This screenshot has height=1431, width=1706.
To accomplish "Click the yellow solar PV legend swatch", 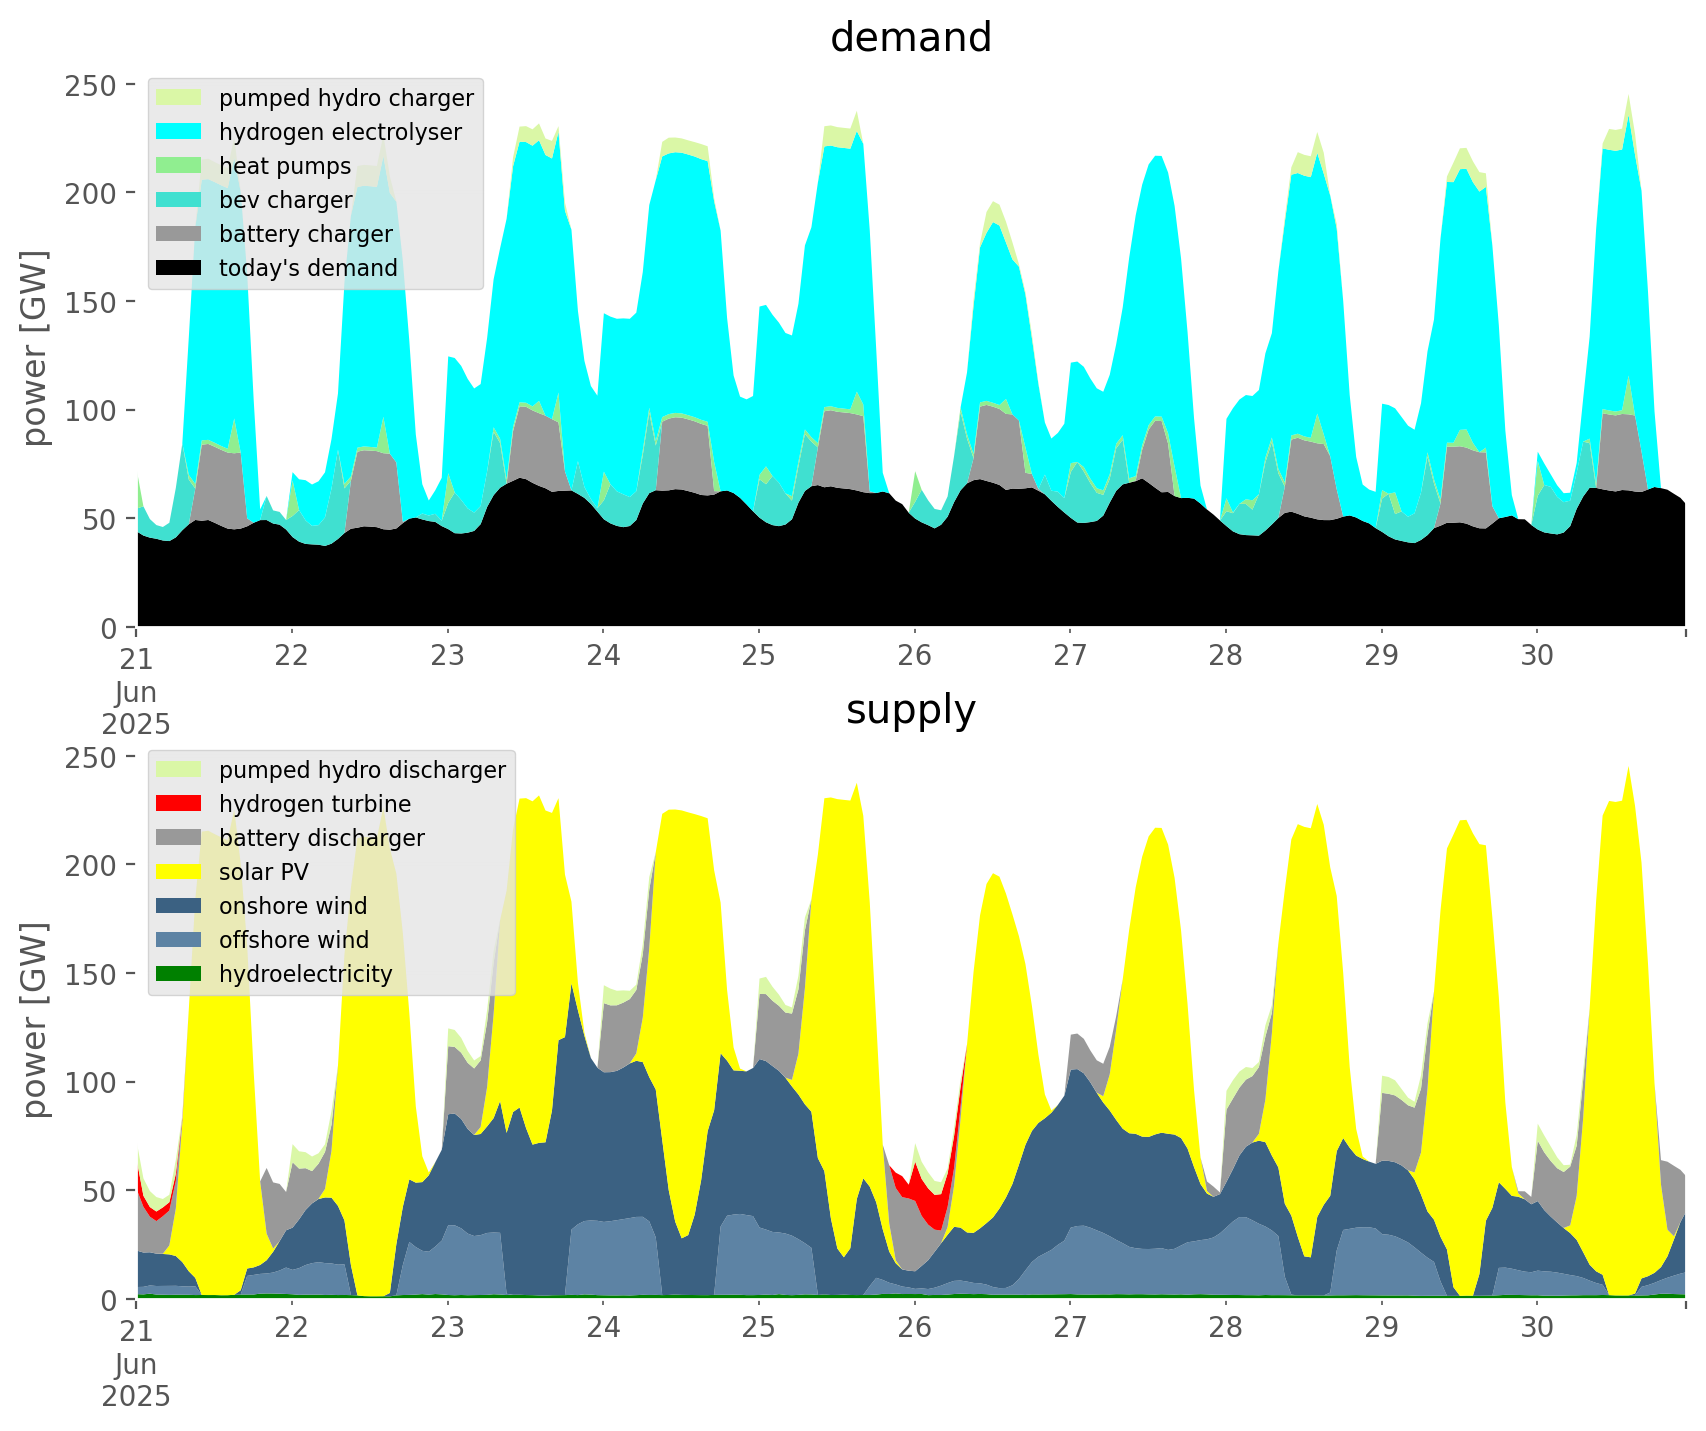I will (180, 872).
